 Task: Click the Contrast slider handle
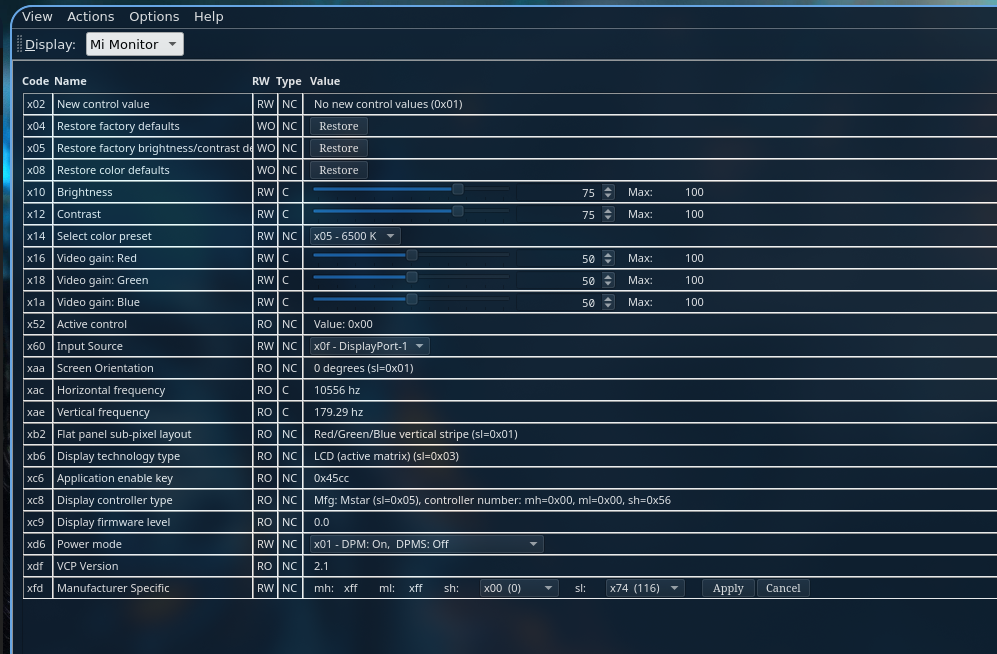coord(458,211)
